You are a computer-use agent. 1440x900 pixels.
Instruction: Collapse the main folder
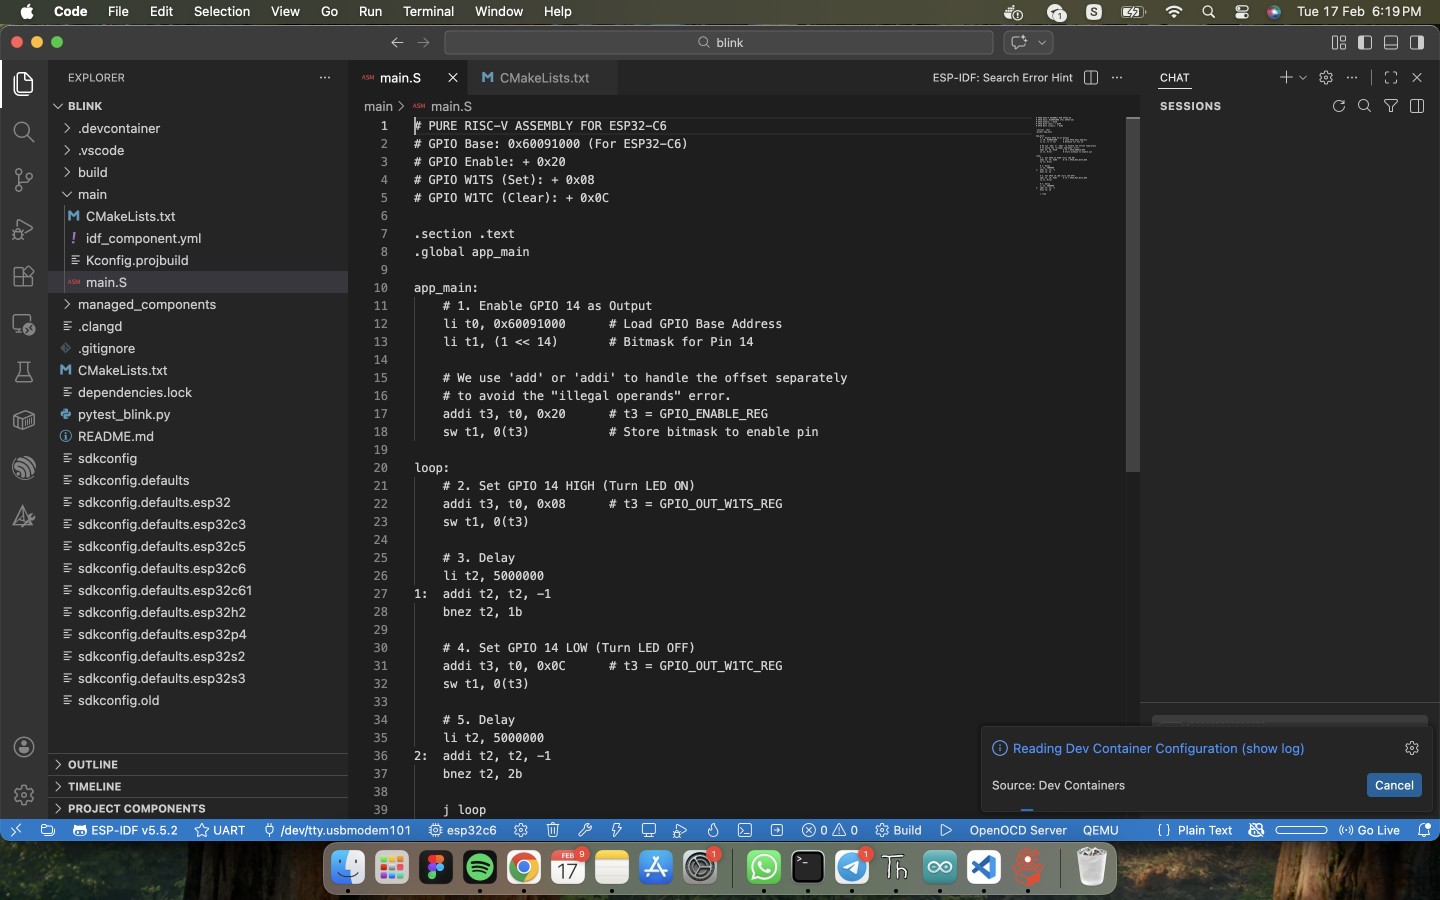click(198, 194)
